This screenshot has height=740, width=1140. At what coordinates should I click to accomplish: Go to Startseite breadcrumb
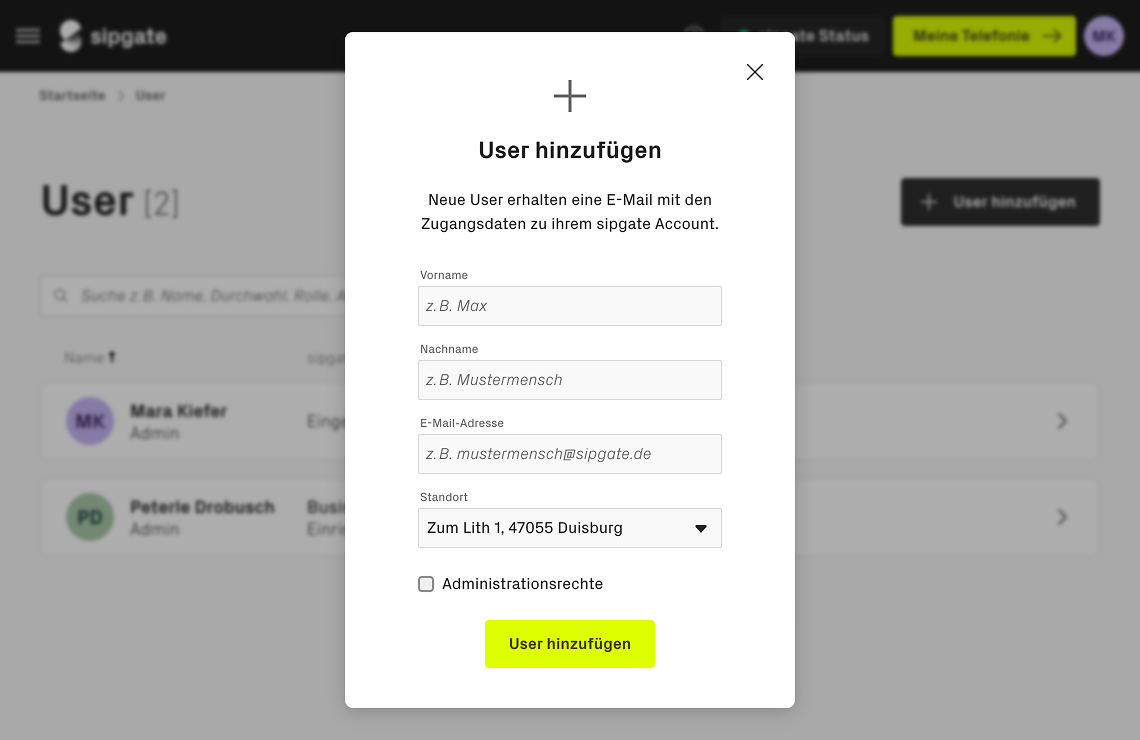tap(72, 95)
